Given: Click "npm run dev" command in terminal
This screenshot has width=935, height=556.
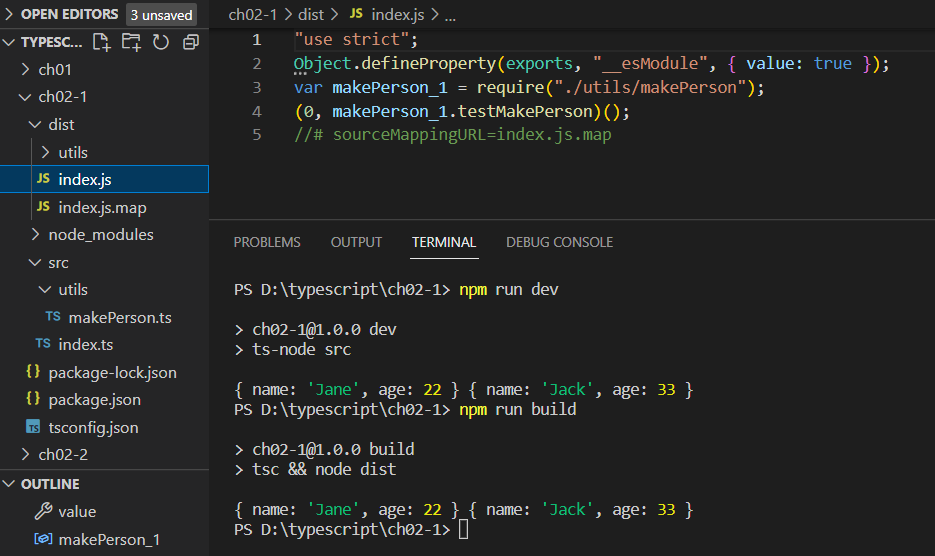Looking at the screenshot, I should point(509,289).
